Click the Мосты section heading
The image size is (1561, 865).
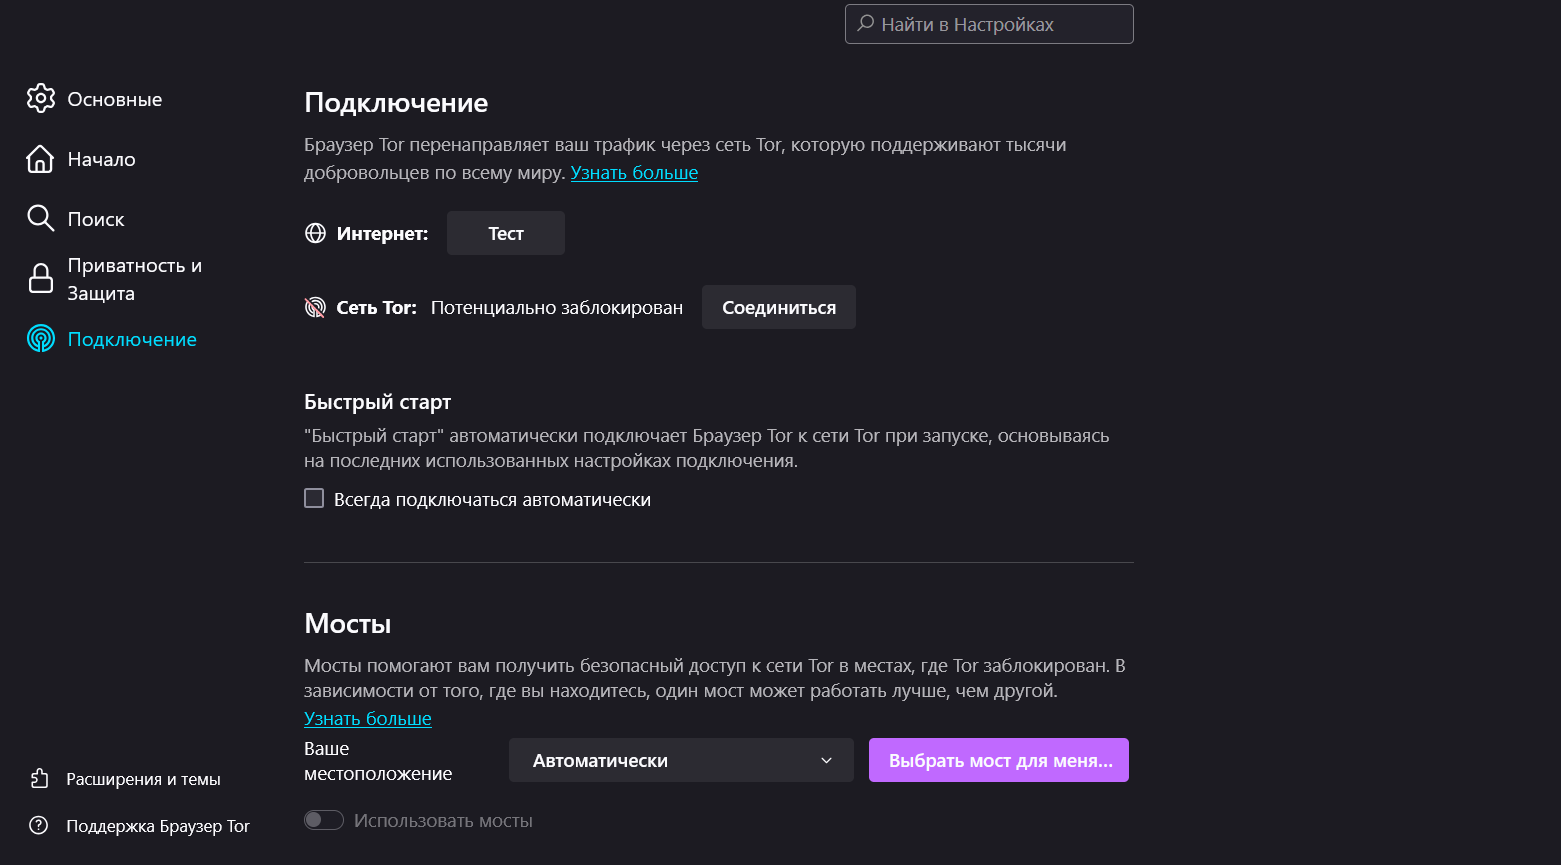pyautogui.click(x=348, y=623)
